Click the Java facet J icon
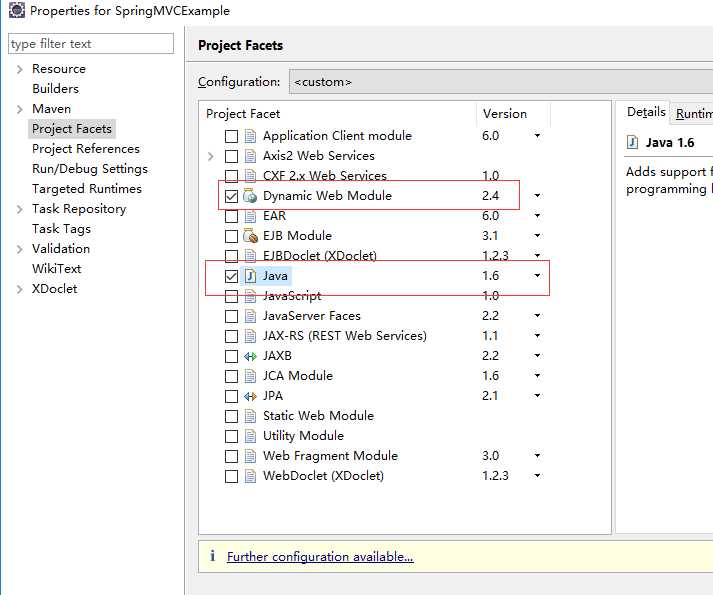713x595 pixels. pos(250,276)
